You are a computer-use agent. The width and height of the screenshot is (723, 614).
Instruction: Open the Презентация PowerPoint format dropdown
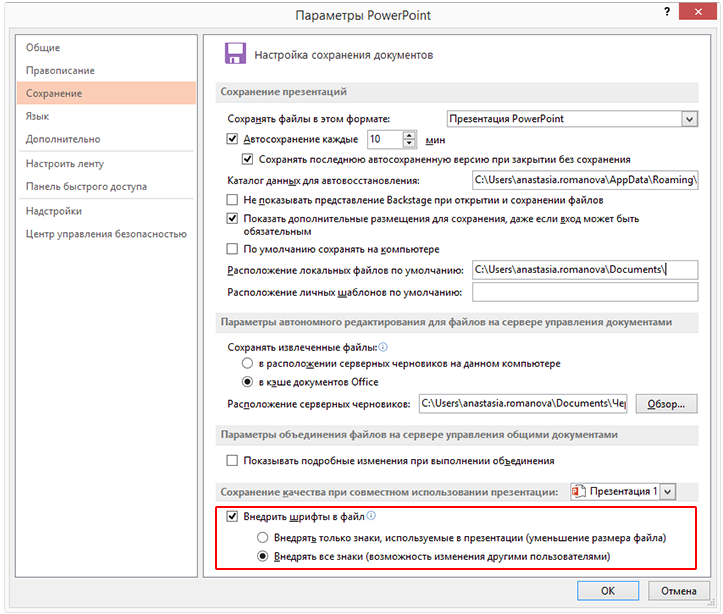click(x=689, y=119)
